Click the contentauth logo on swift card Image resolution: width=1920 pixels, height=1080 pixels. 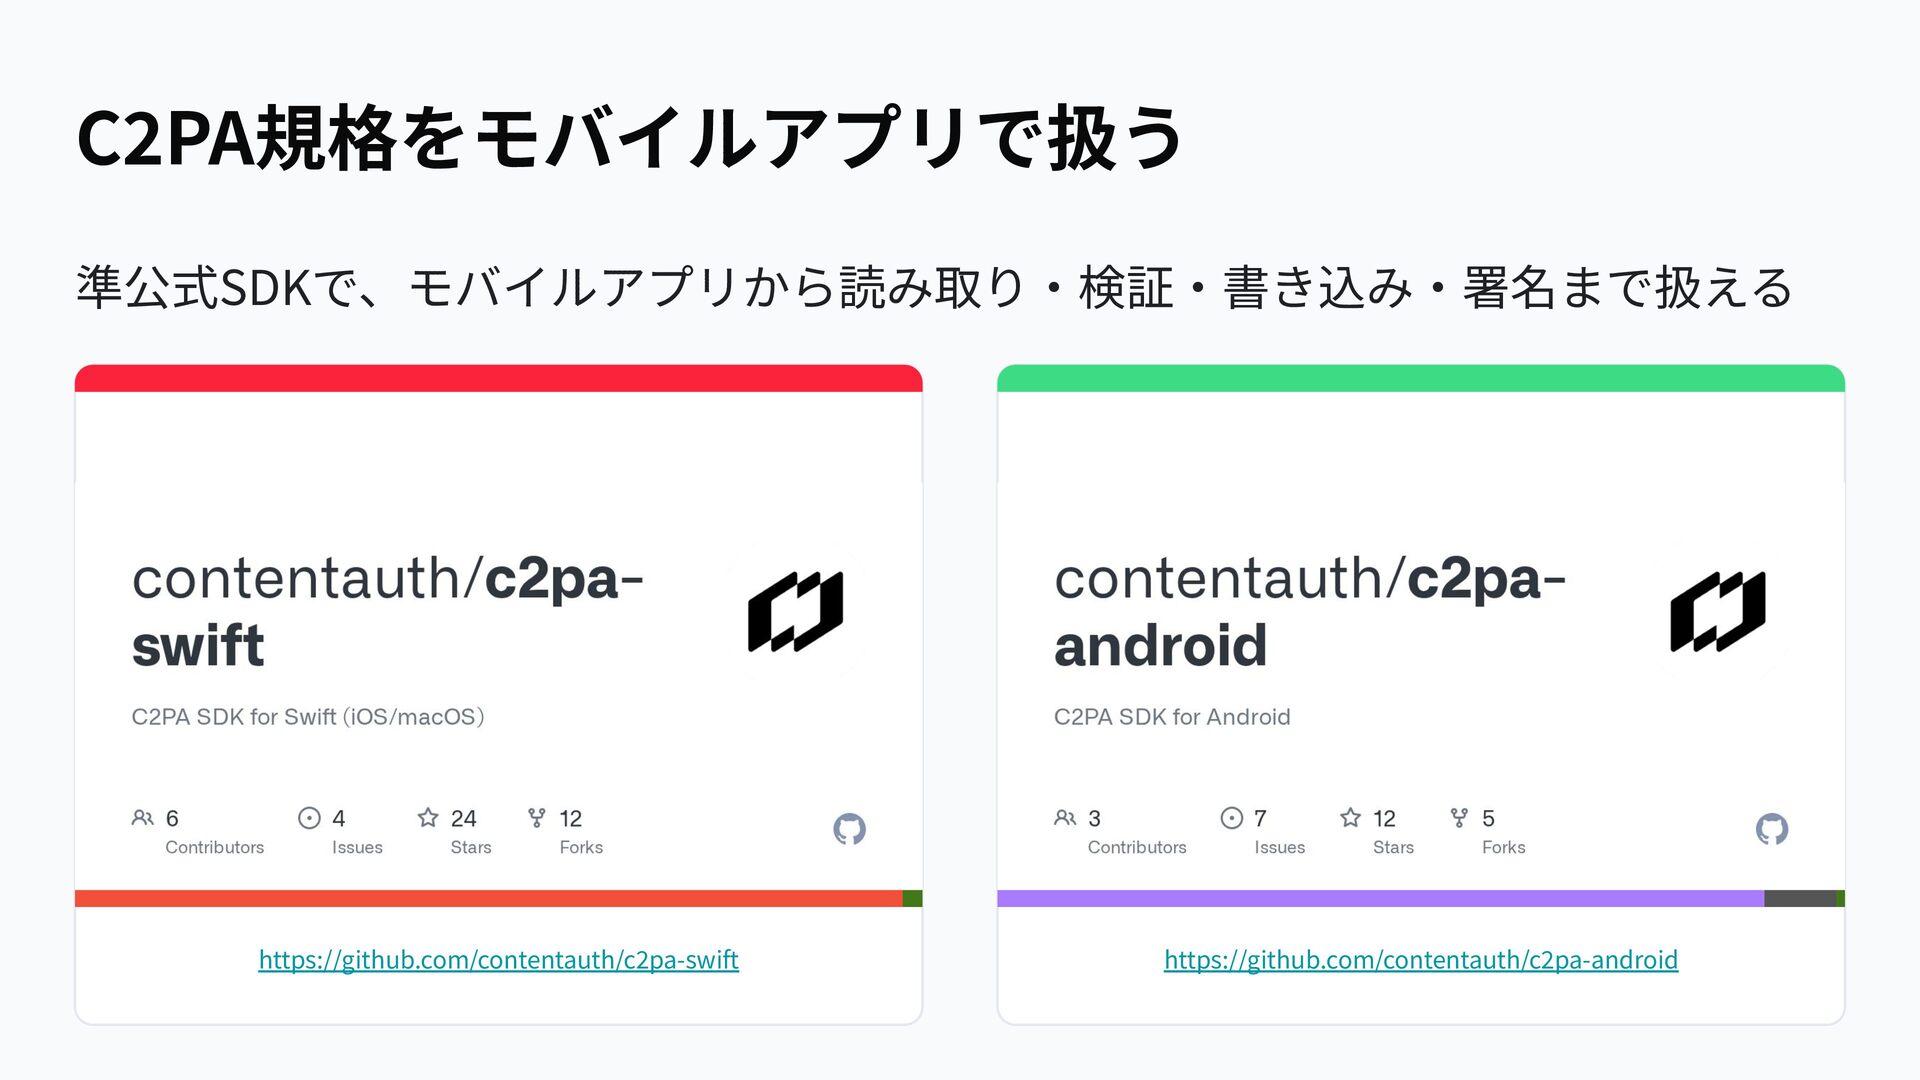pos(796,611)
